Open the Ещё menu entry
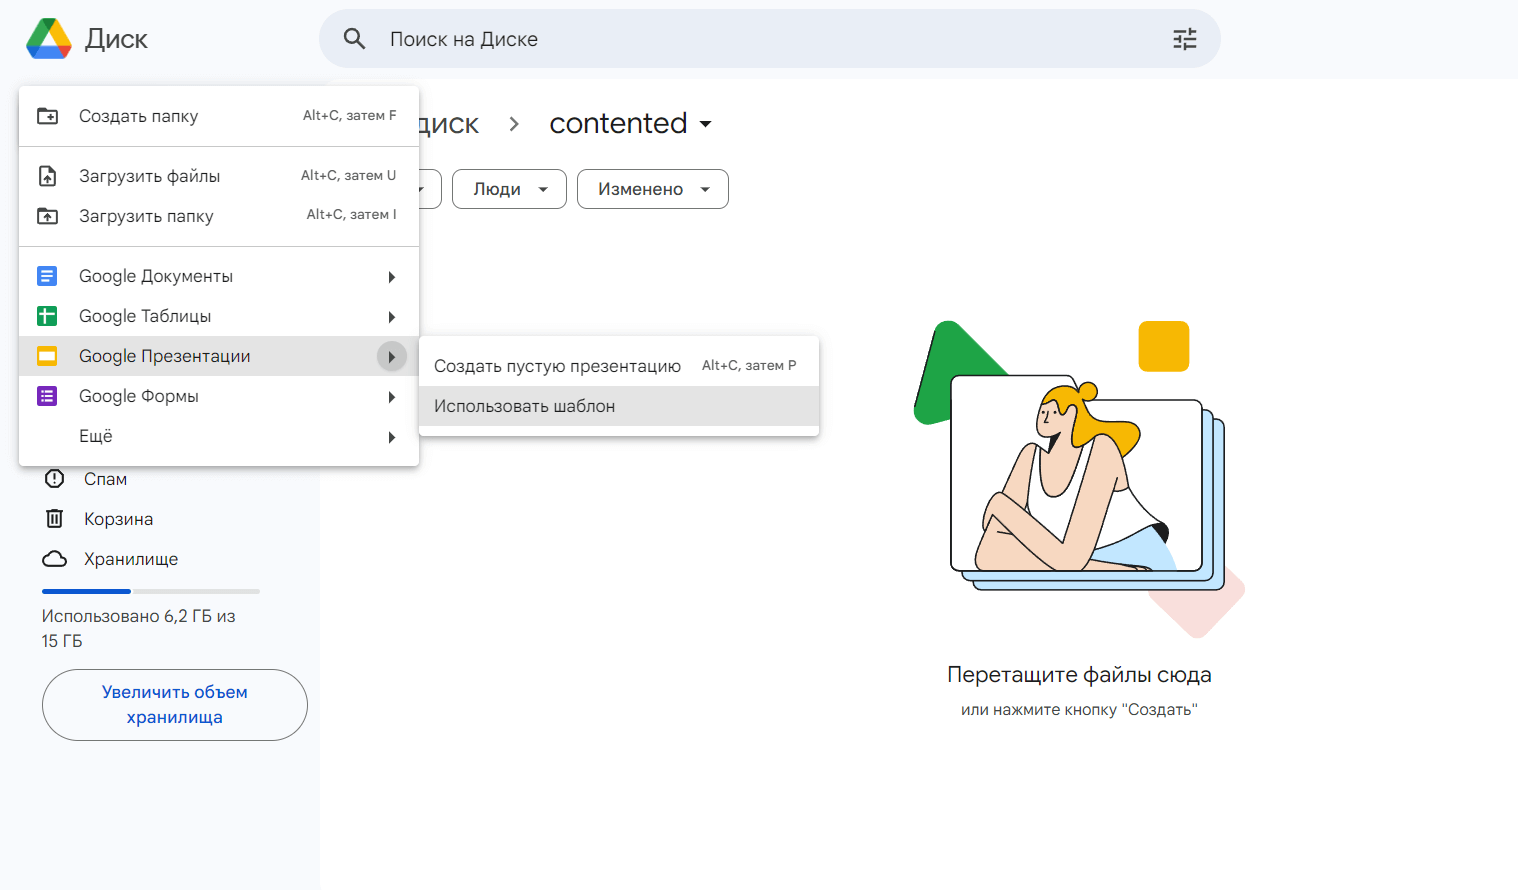The height and width of the screenshot is (890, 1518). (219, 436)
